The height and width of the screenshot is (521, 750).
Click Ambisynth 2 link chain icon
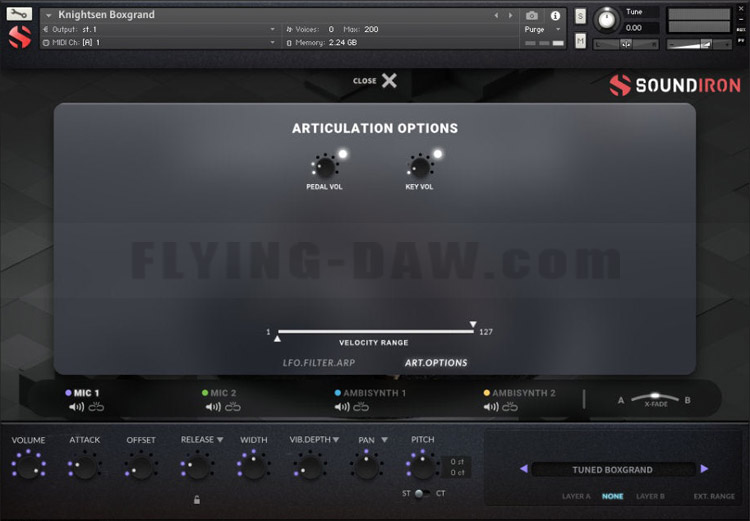(x=510, y=407)
